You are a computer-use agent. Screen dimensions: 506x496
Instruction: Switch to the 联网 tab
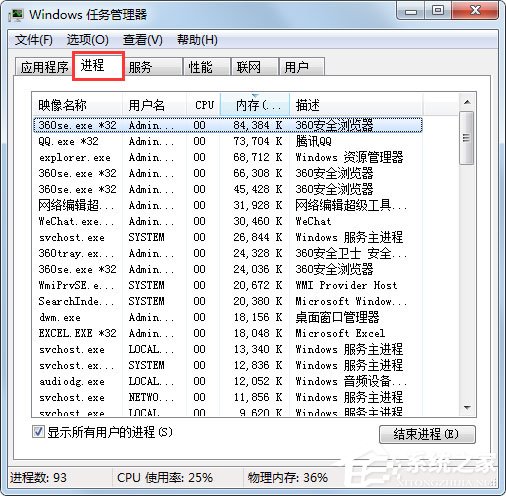click(255, 67)
